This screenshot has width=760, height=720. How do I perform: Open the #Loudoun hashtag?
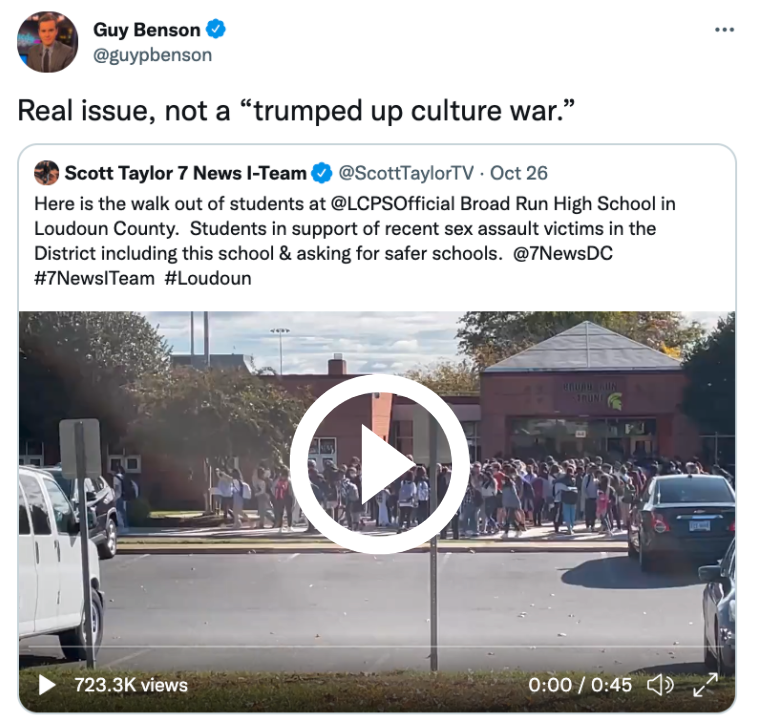[x=208, y=278]
